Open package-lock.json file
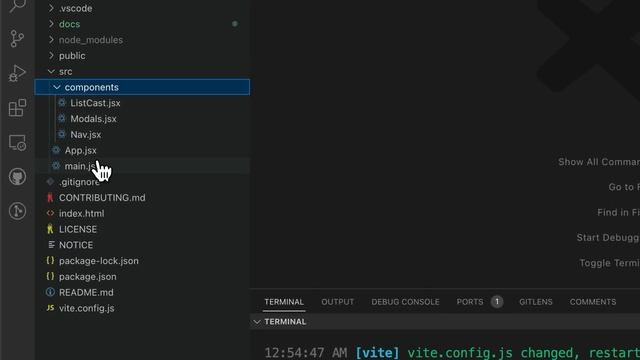This screenshot has height=360, width=640. pyautogui.click(x=142, y=261)
